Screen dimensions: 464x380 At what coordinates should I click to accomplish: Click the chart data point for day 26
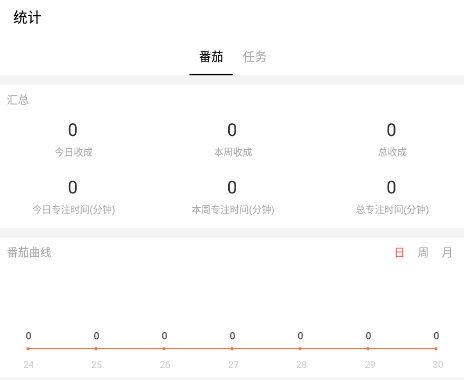click(164, 349)
